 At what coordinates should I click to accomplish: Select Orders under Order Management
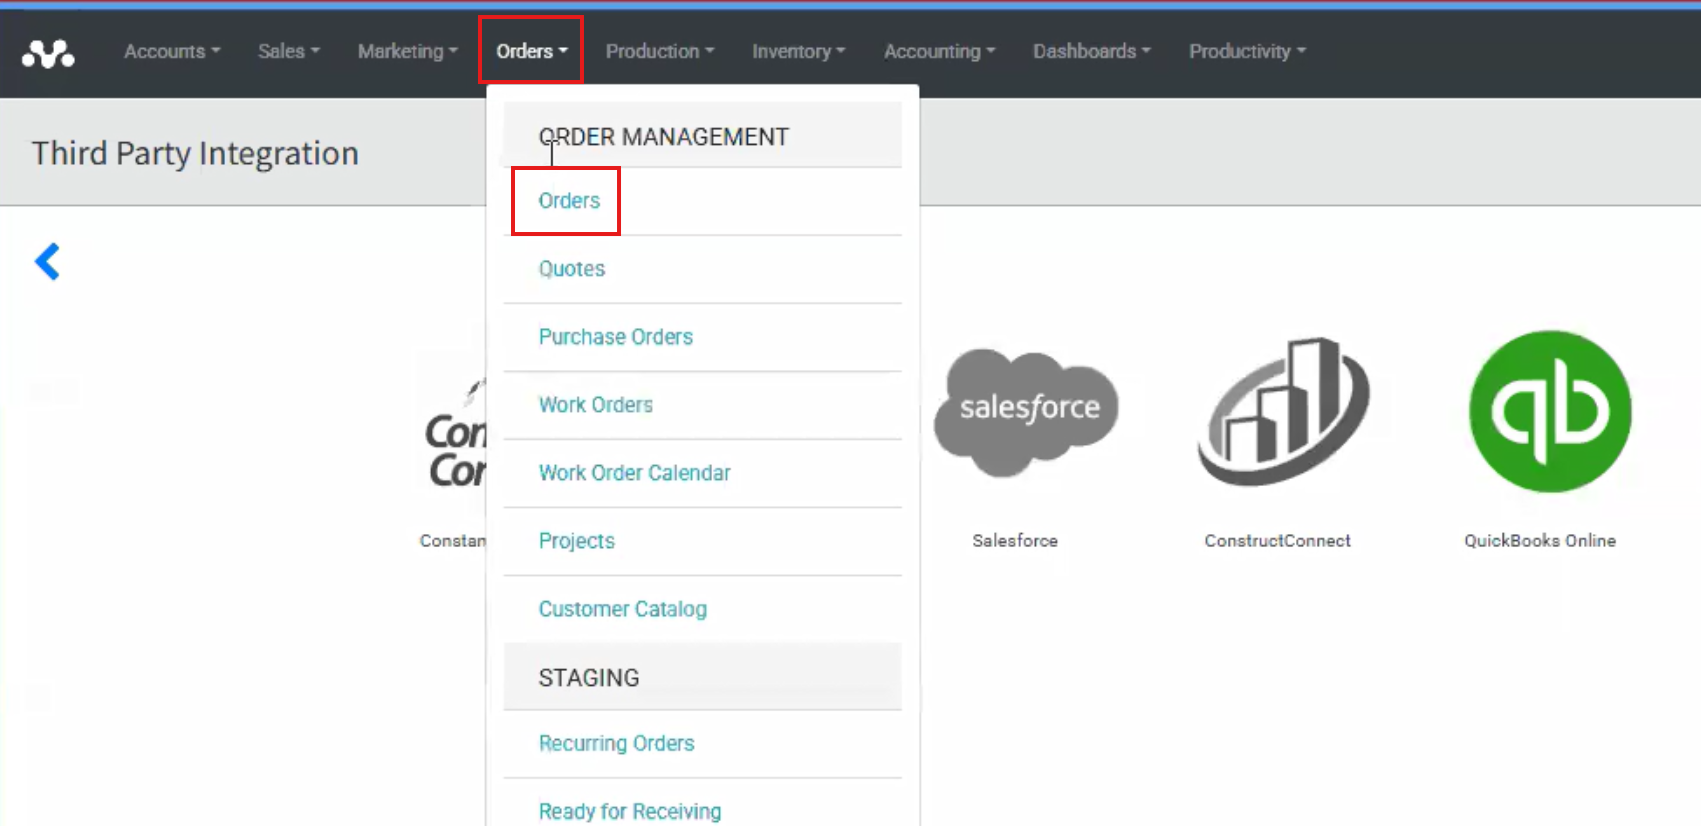pyautogui.click(x=569, y=201)
